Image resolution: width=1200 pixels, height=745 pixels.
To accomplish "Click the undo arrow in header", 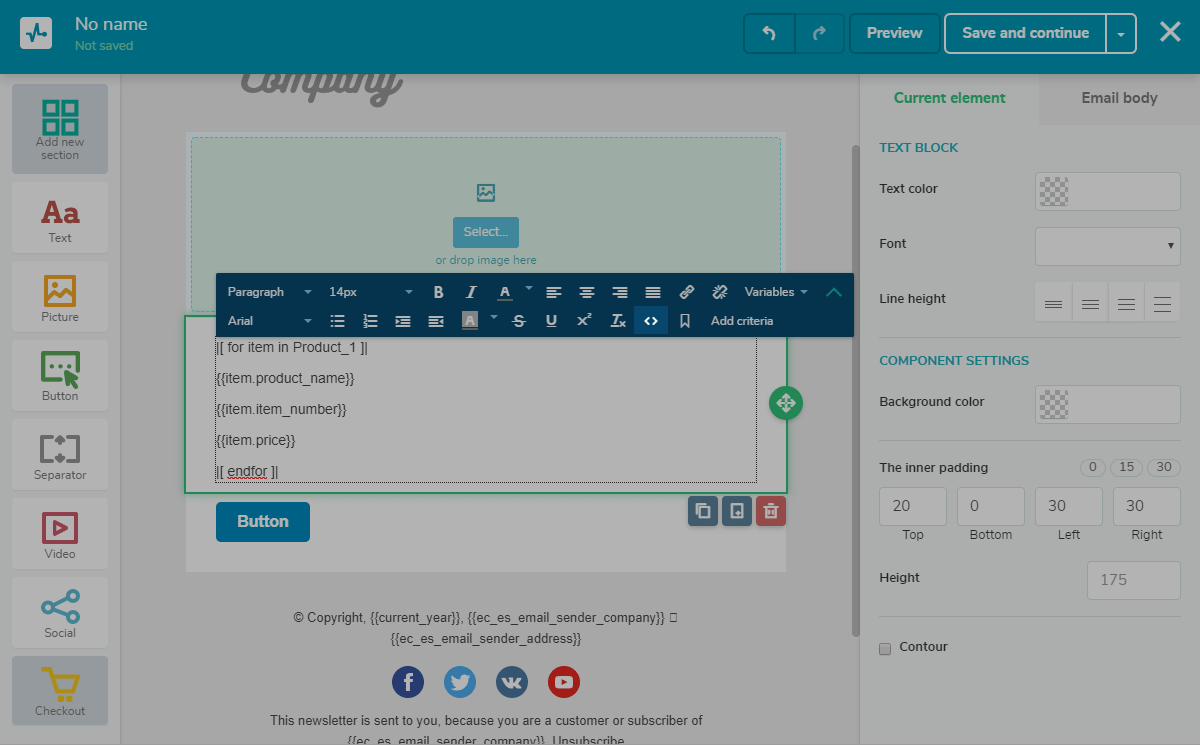I will (x=769, y=33).
